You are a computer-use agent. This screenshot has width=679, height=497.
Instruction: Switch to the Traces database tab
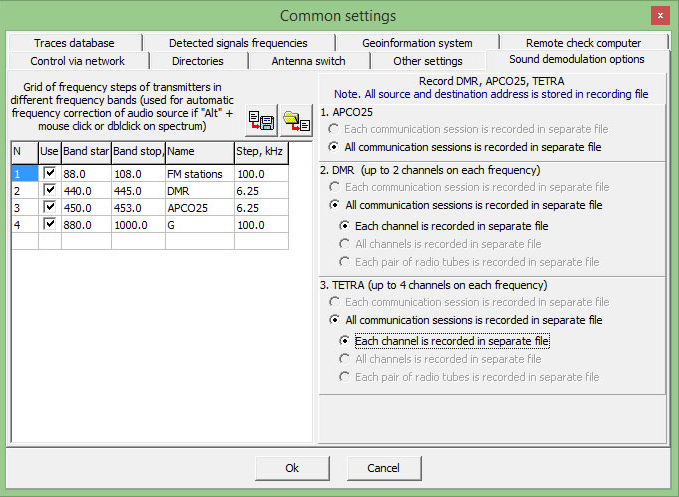[x=74, y=43]
